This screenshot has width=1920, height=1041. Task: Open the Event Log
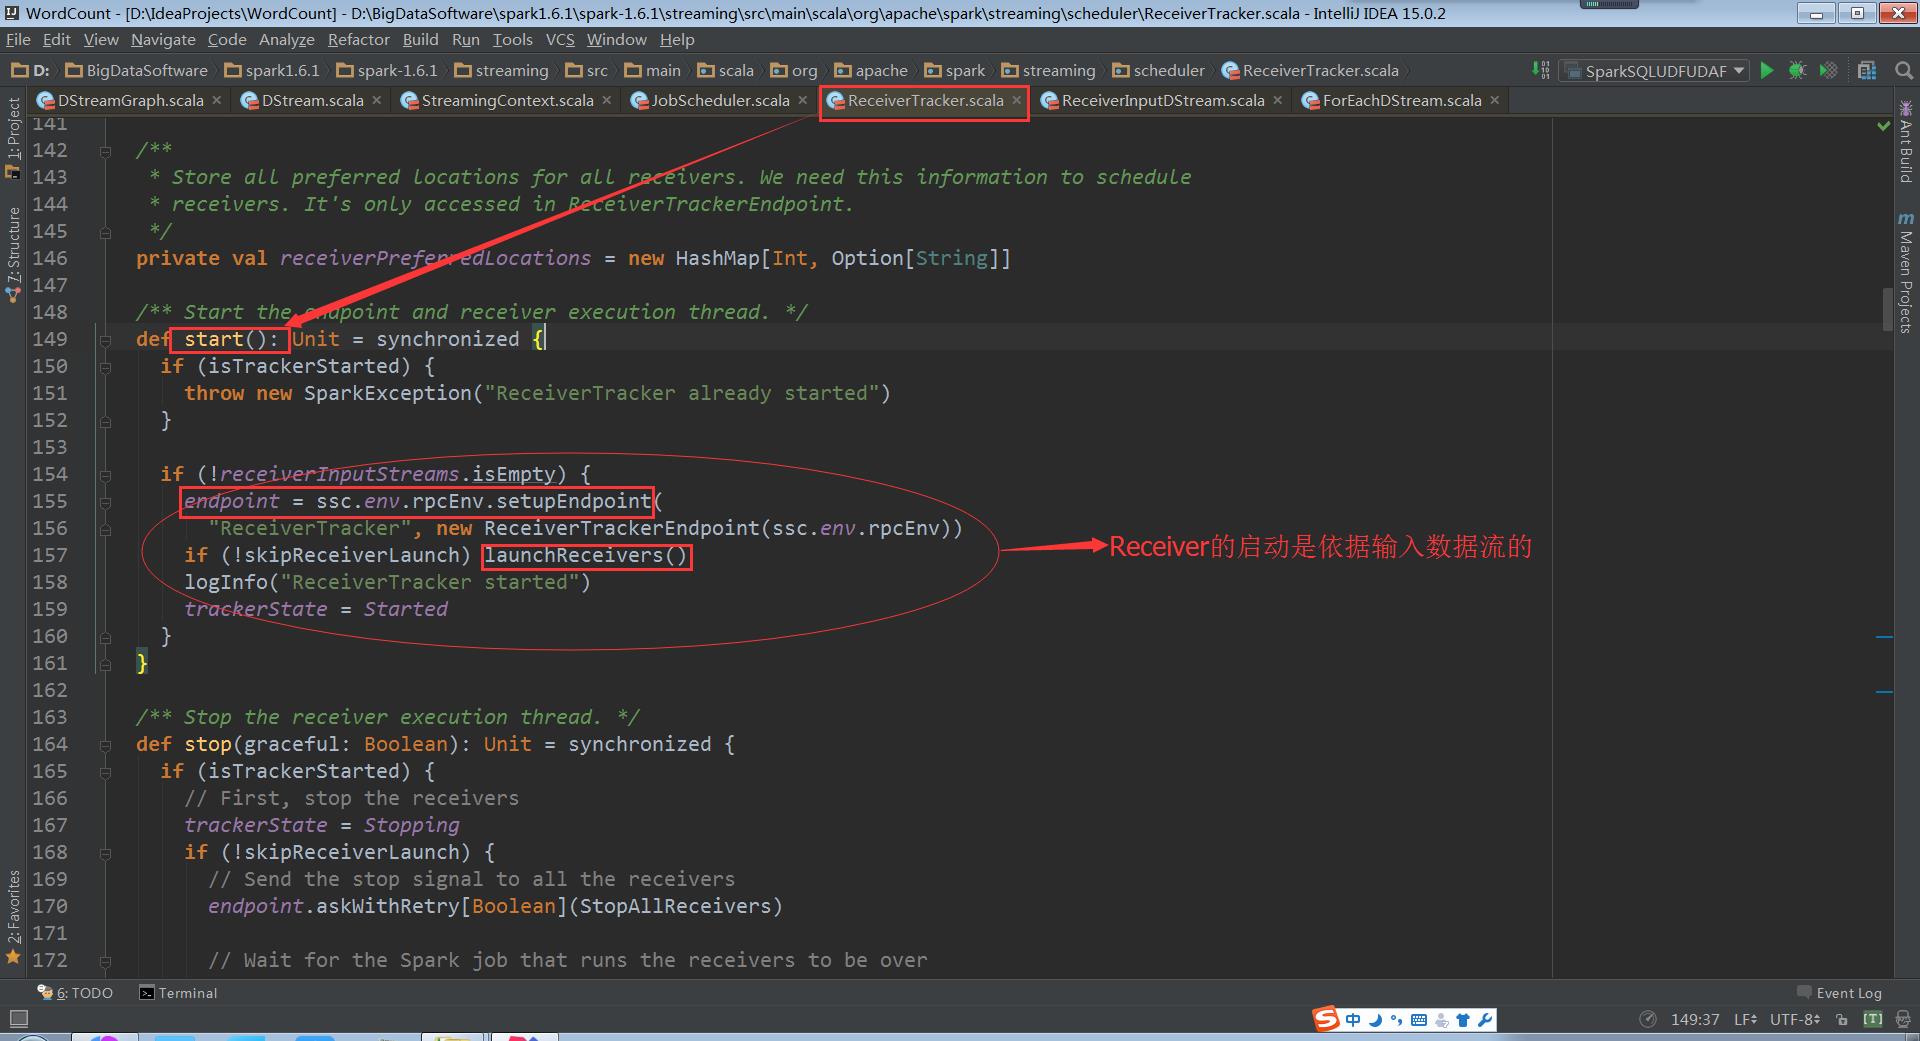(1839, 993)
